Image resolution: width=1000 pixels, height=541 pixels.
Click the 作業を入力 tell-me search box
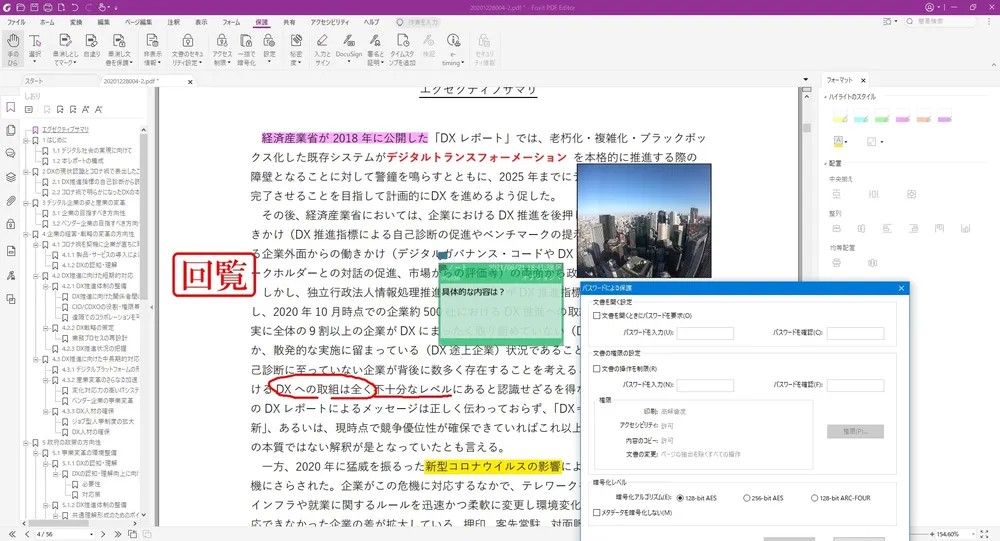tap(418, 22)
